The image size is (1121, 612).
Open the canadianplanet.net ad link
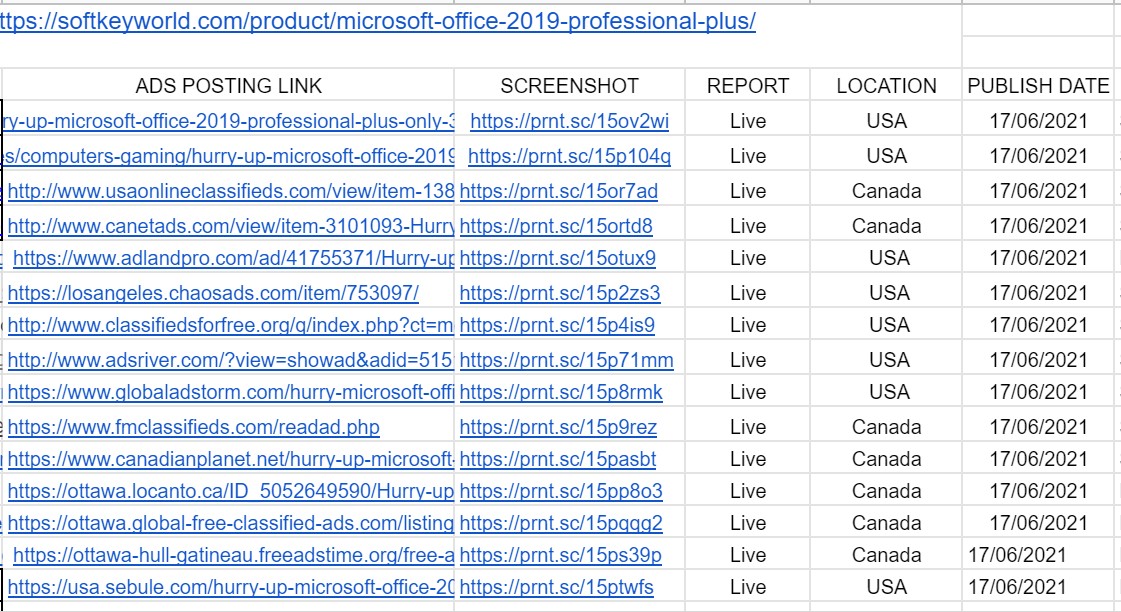[x=231, y=460]
